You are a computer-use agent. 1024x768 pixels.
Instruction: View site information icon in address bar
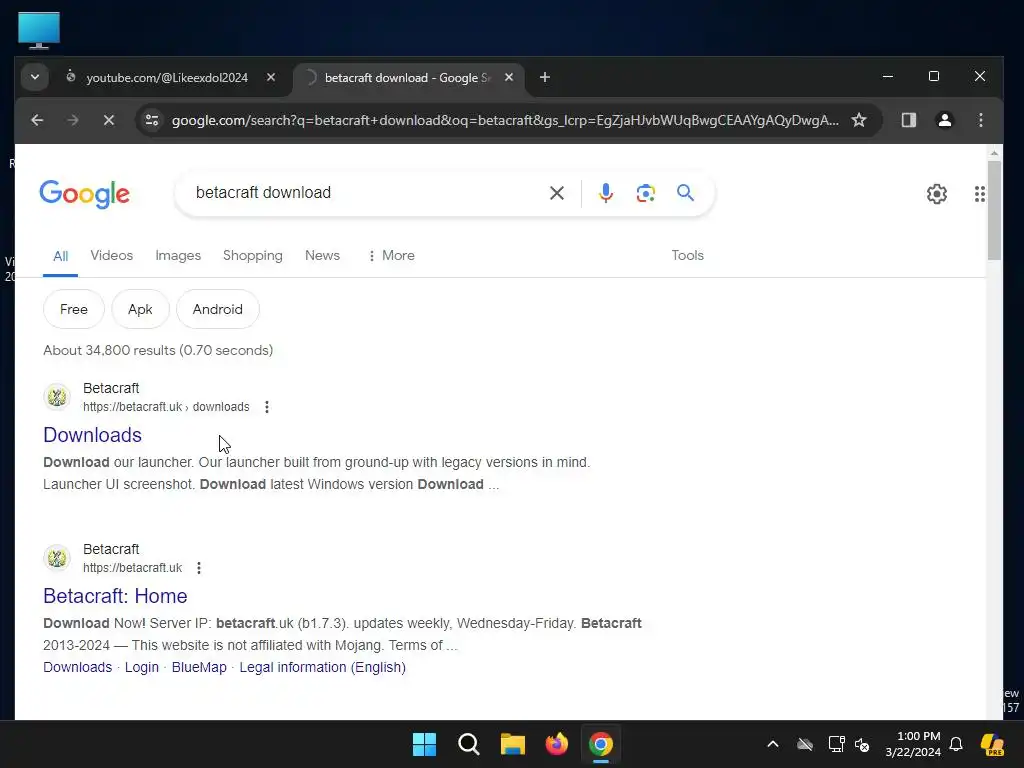152,120
